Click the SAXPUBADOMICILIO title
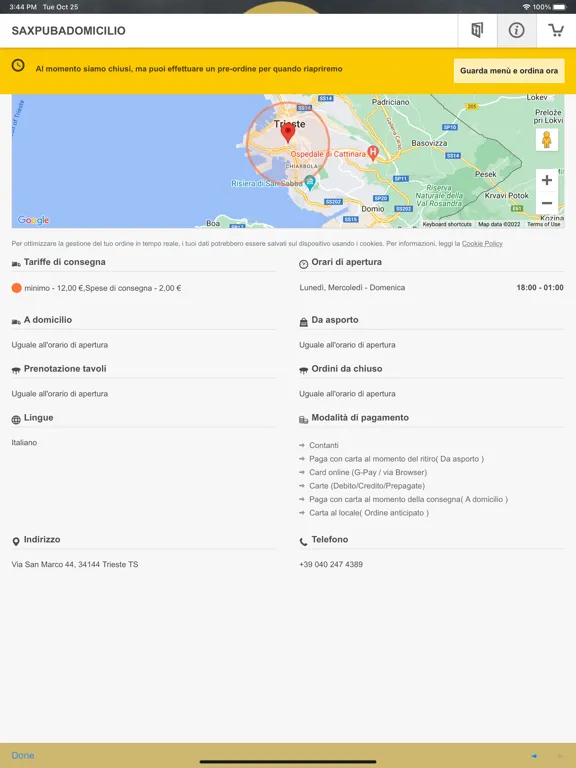The width and height of the screenshot is (576, 768). (69, 31)
